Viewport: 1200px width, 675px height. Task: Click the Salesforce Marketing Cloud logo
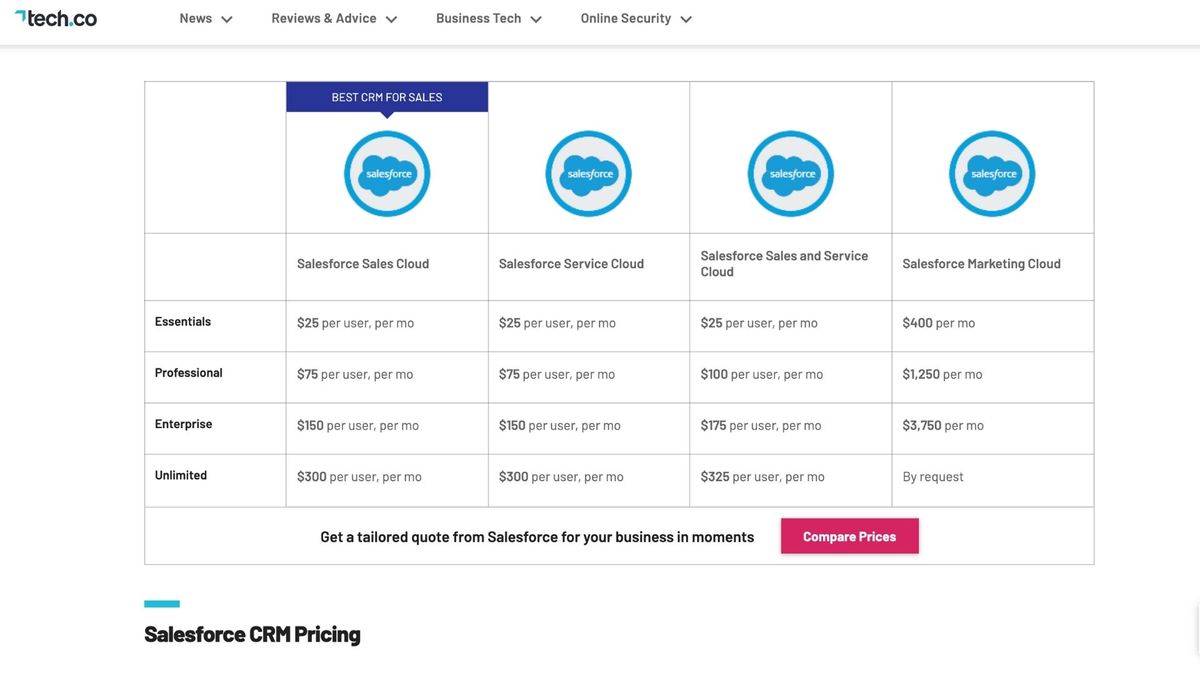click(x=992, y=173)
